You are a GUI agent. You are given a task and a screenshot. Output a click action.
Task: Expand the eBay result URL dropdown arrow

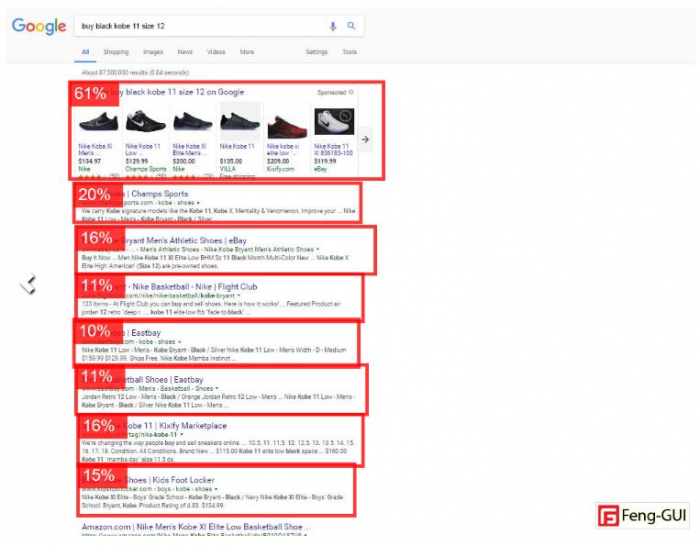(x=318, y=249)
